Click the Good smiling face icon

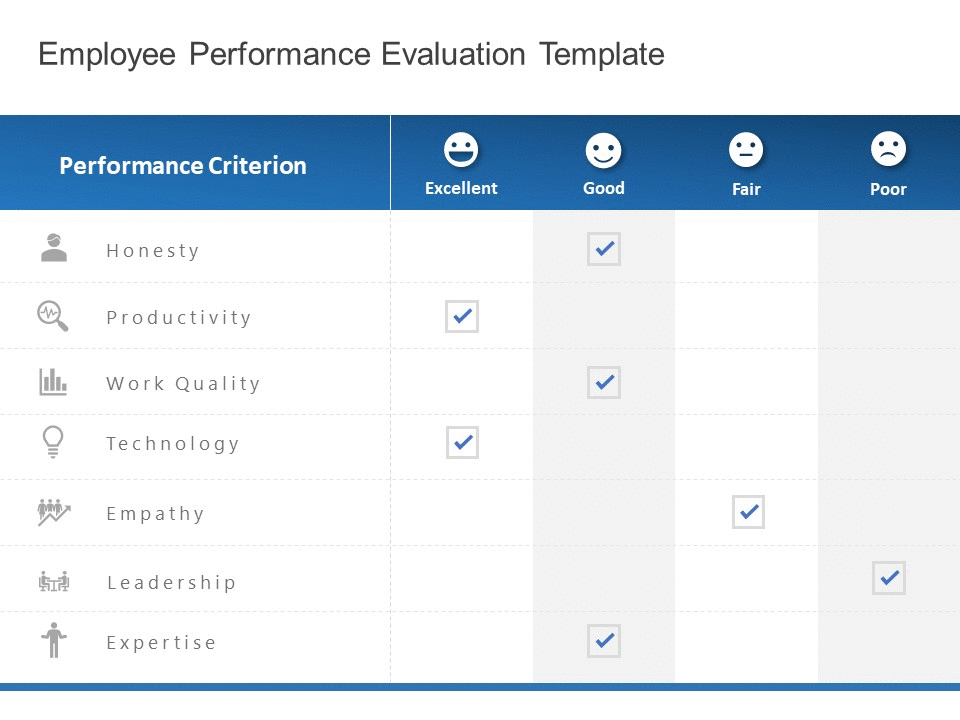click(x=603, y=151)
